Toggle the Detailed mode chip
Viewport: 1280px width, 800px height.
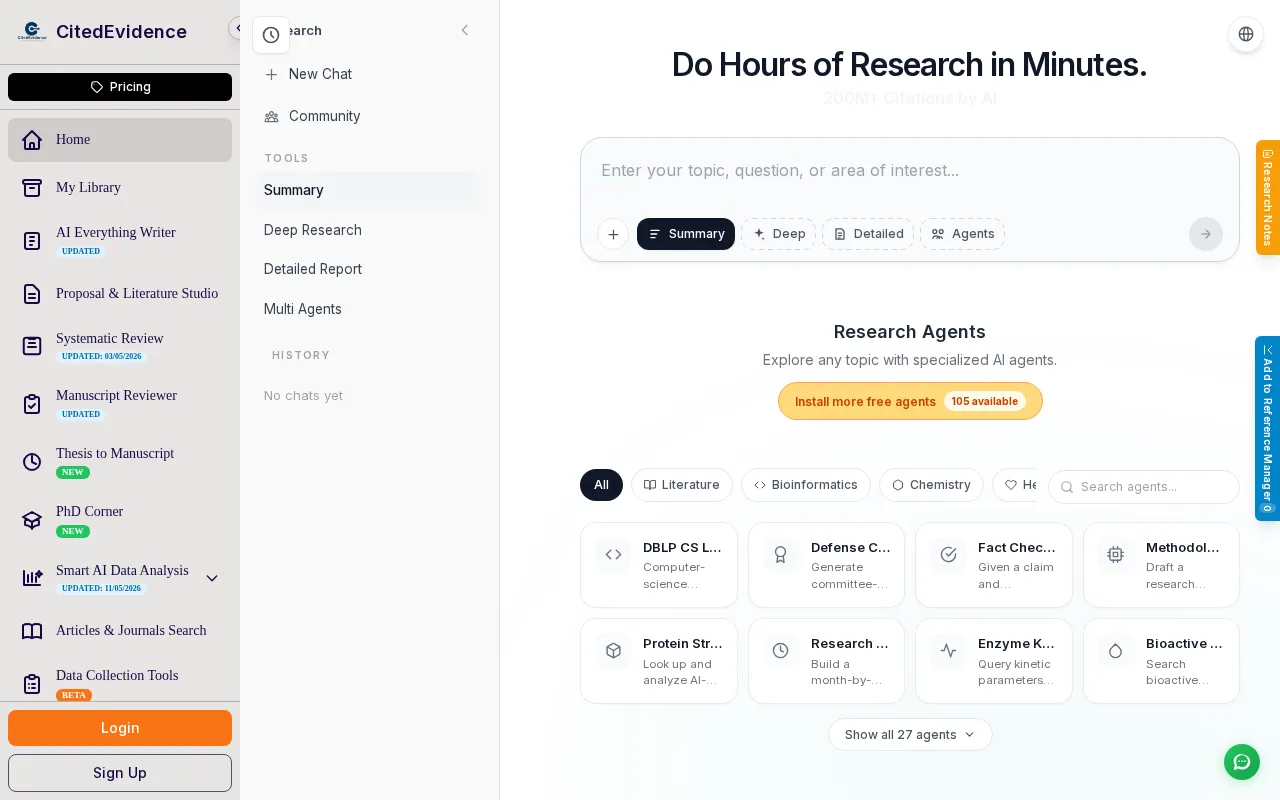(x=868, y=234)
